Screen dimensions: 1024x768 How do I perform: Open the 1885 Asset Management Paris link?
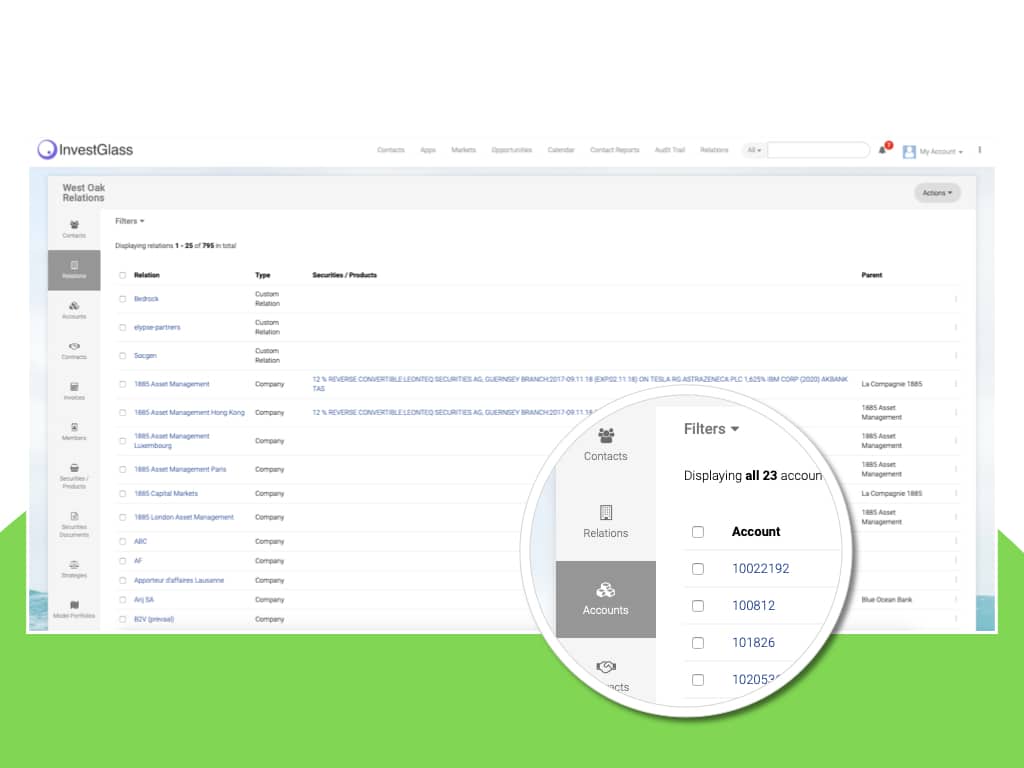[x=180, y=470]
